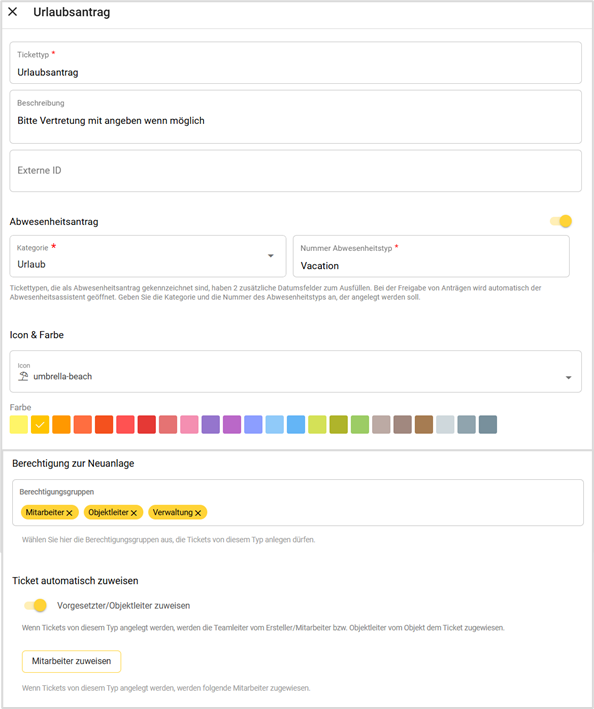
Task: Click into the Externe ID field
Action: [296, 171]
